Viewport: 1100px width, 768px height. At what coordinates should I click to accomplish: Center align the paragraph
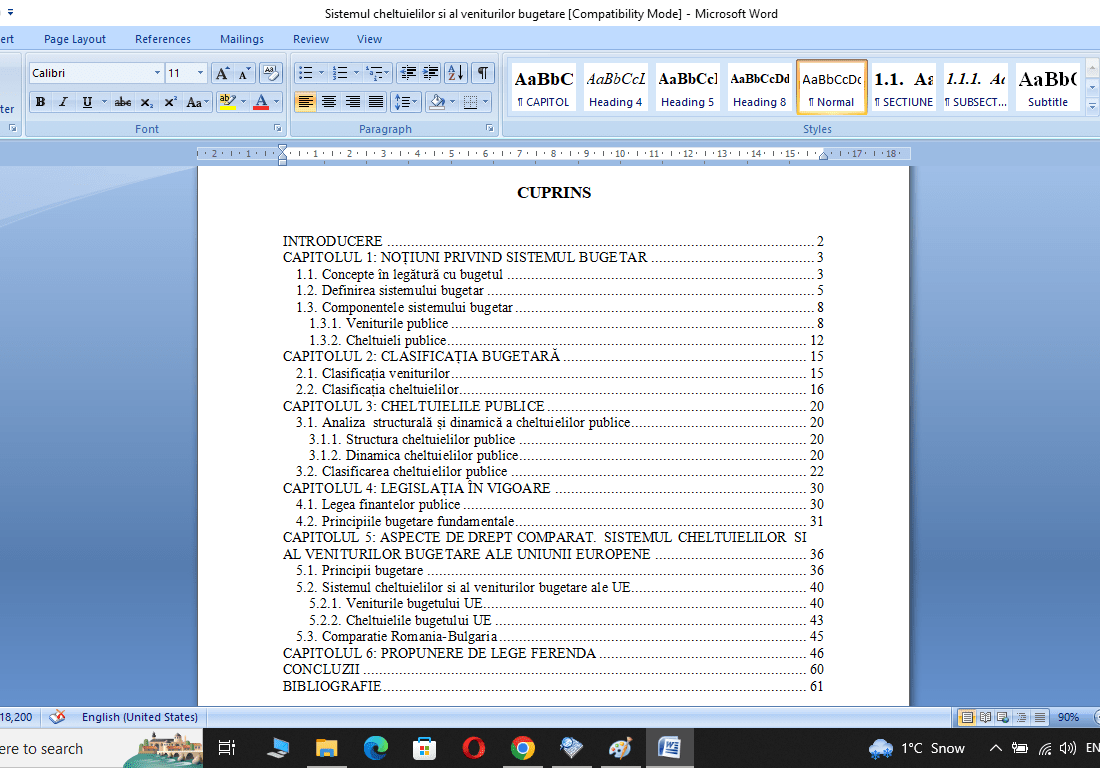[329, 102]
